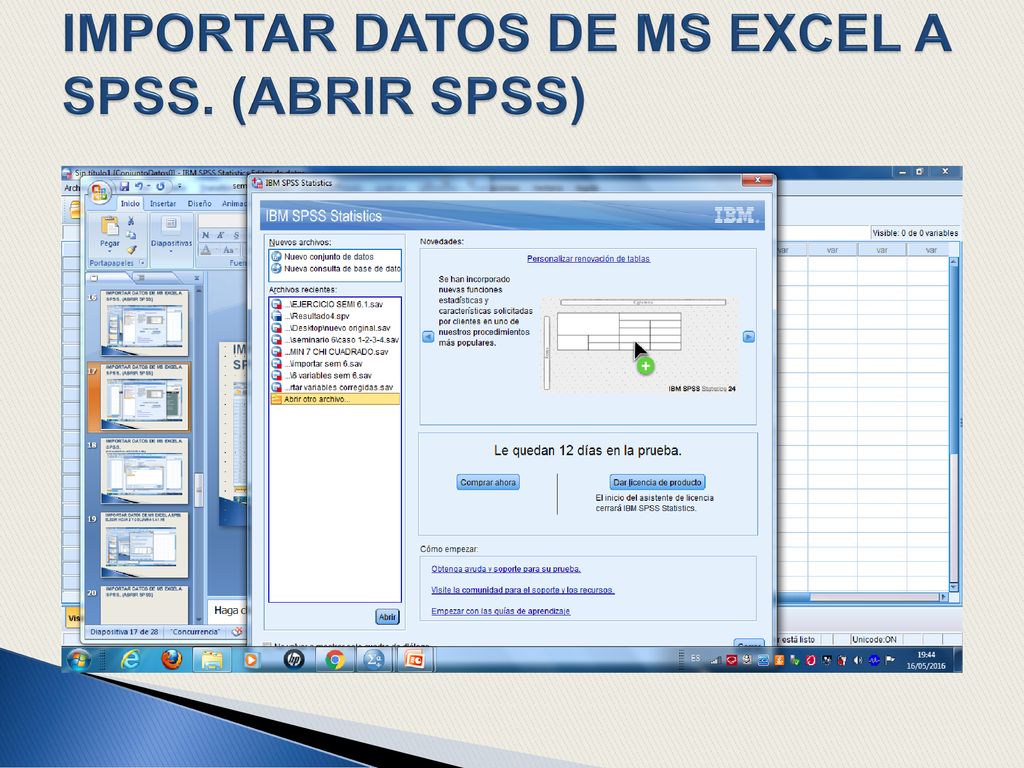Select recent file importar sem 6.sav
The width and height of the screenshot is (1024, 768).
tap(335, 364)
